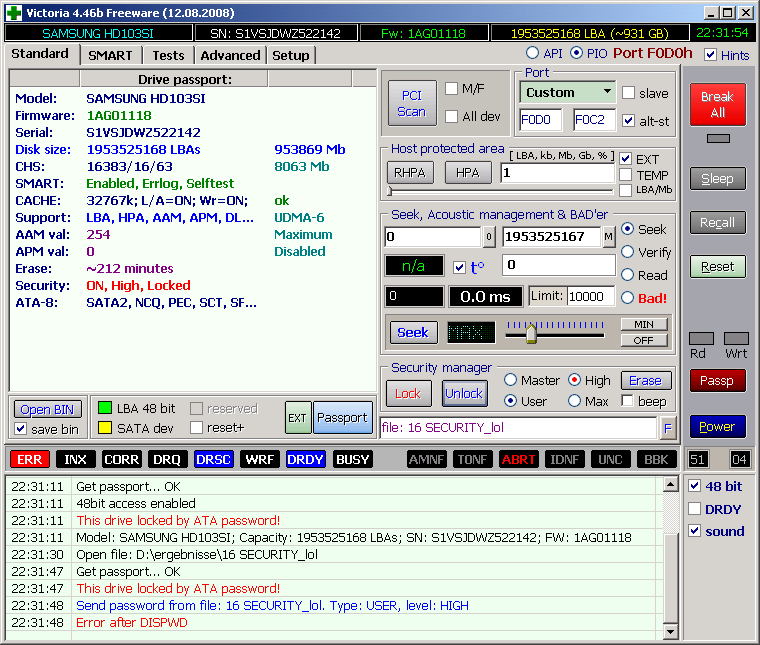Select the Standard tab
This screenshot has width=760, height=645.
40,53
